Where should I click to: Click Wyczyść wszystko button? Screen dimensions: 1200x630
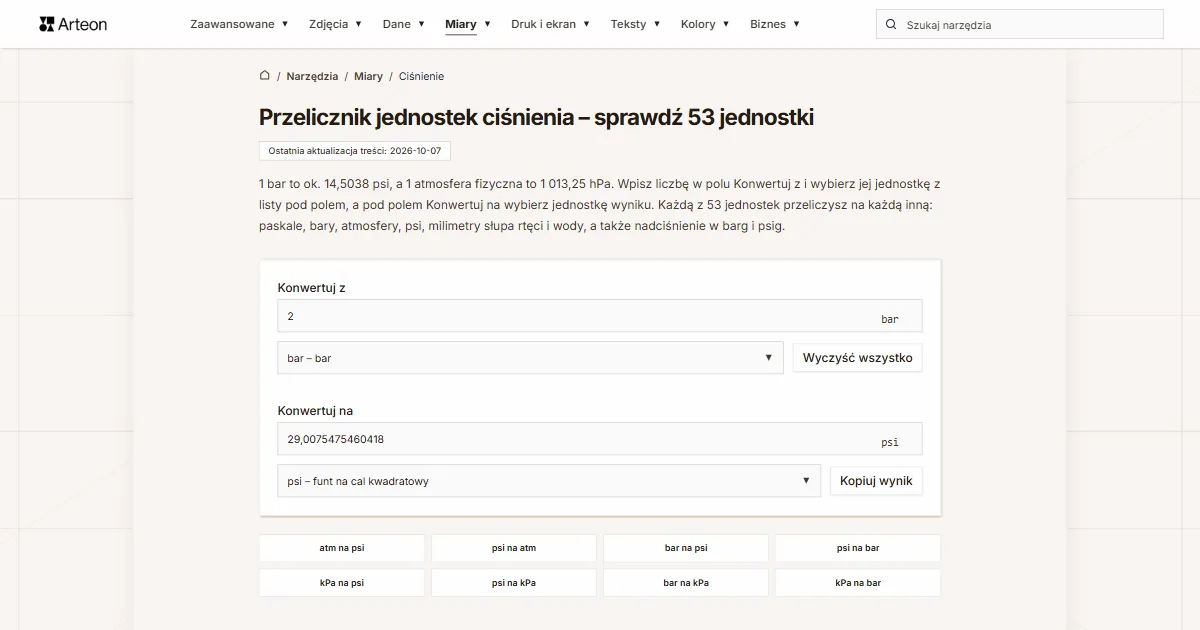(x=857, y=358)
